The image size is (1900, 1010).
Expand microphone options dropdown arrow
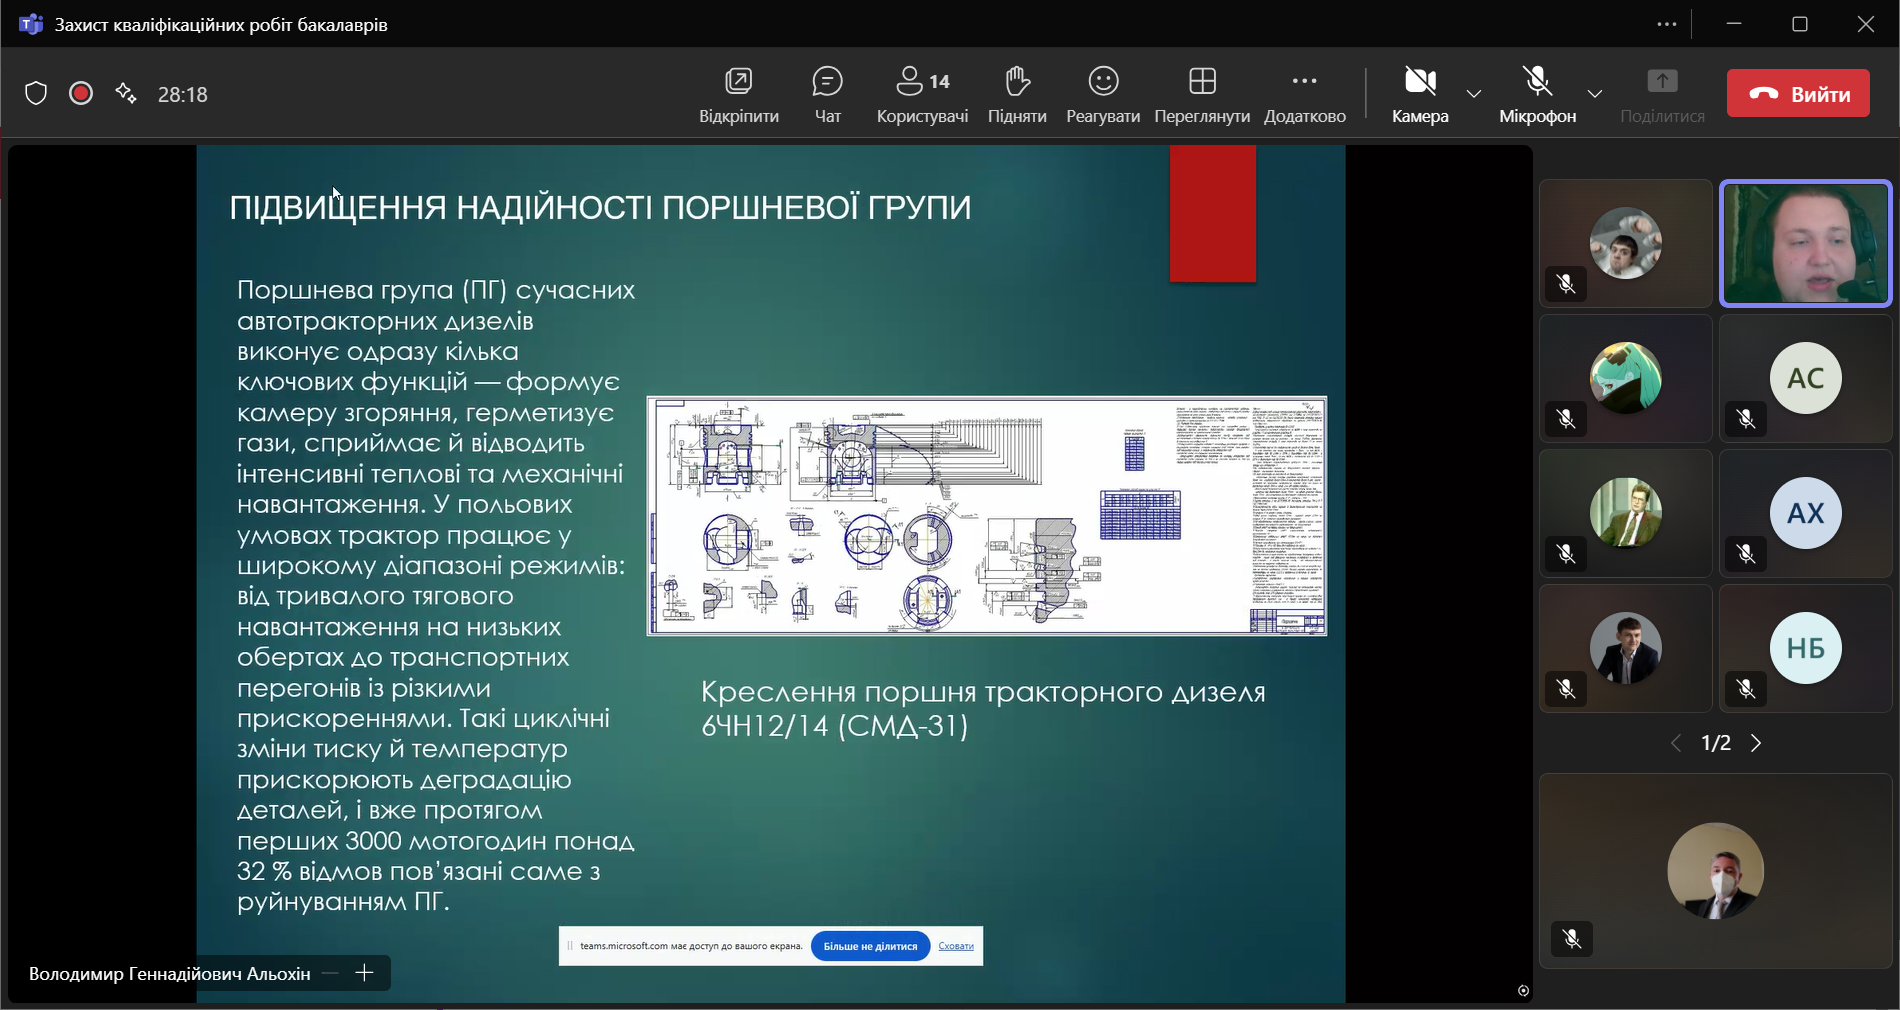1595,94
